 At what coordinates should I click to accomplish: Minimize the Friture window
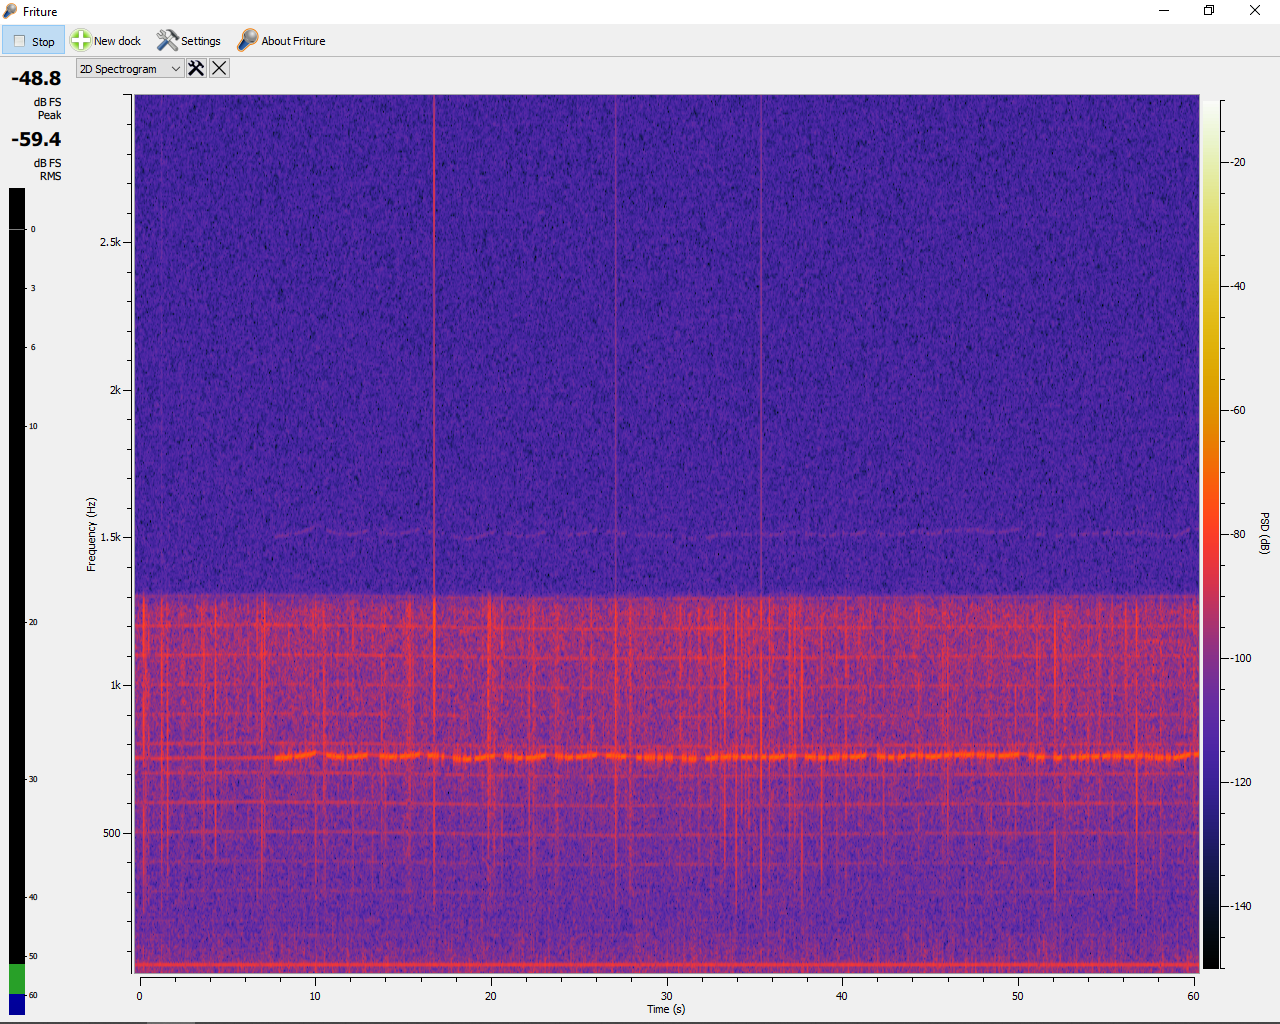(x=1164, y=11)
